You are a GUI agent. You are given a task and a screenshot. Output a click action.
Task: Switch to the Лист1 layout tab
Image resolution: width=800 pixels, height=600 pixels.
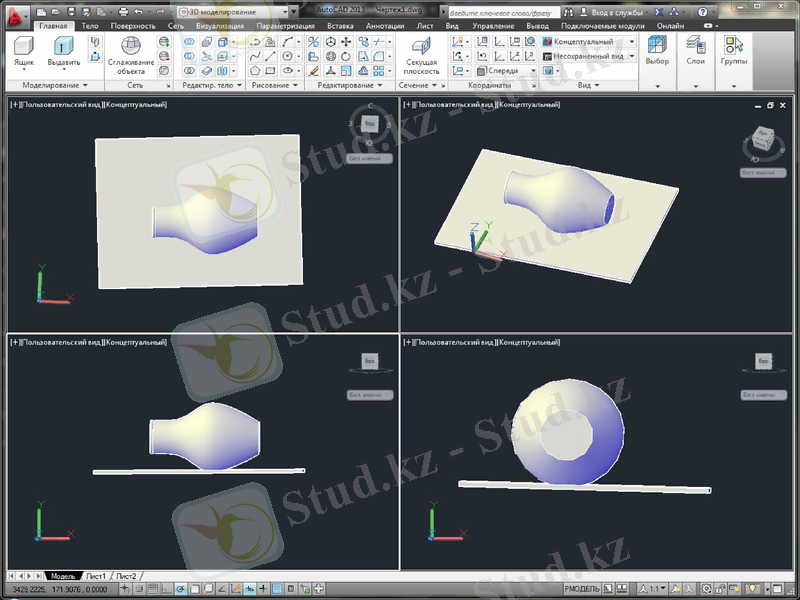pos(95,576)
